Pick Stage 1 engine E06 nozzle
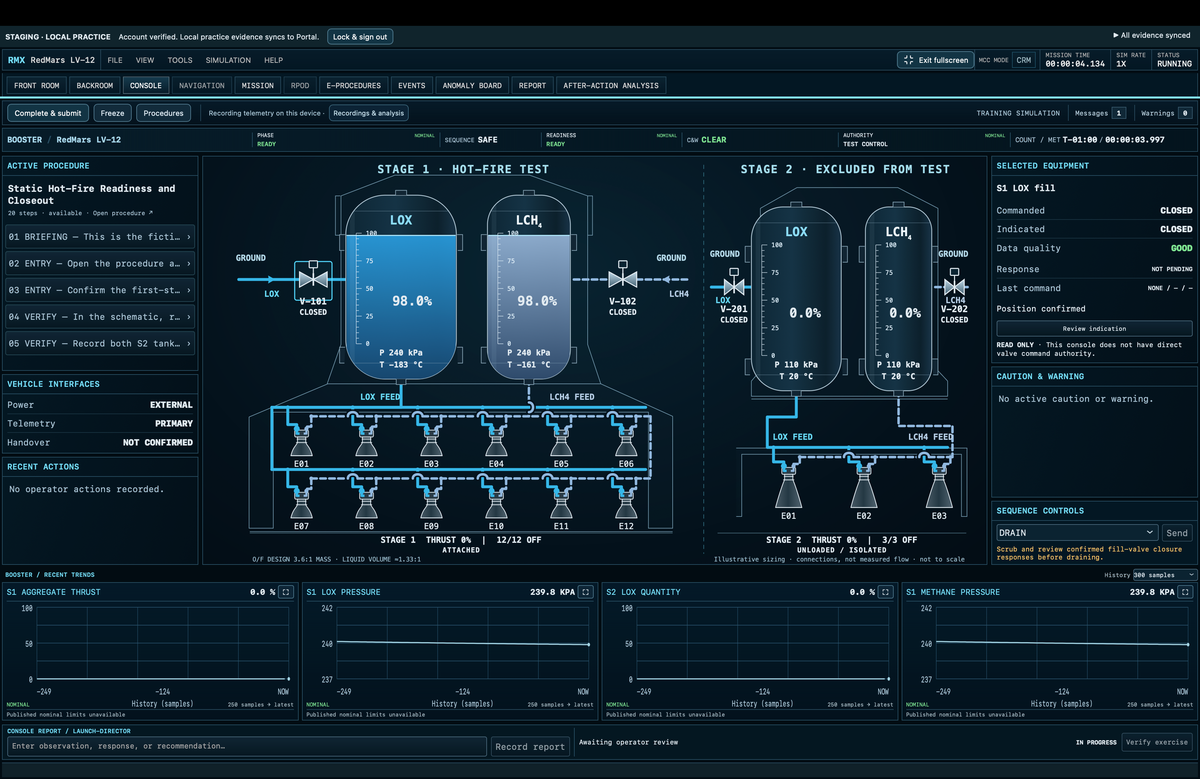Screen dimensions: 1200x779 [626, 441]
